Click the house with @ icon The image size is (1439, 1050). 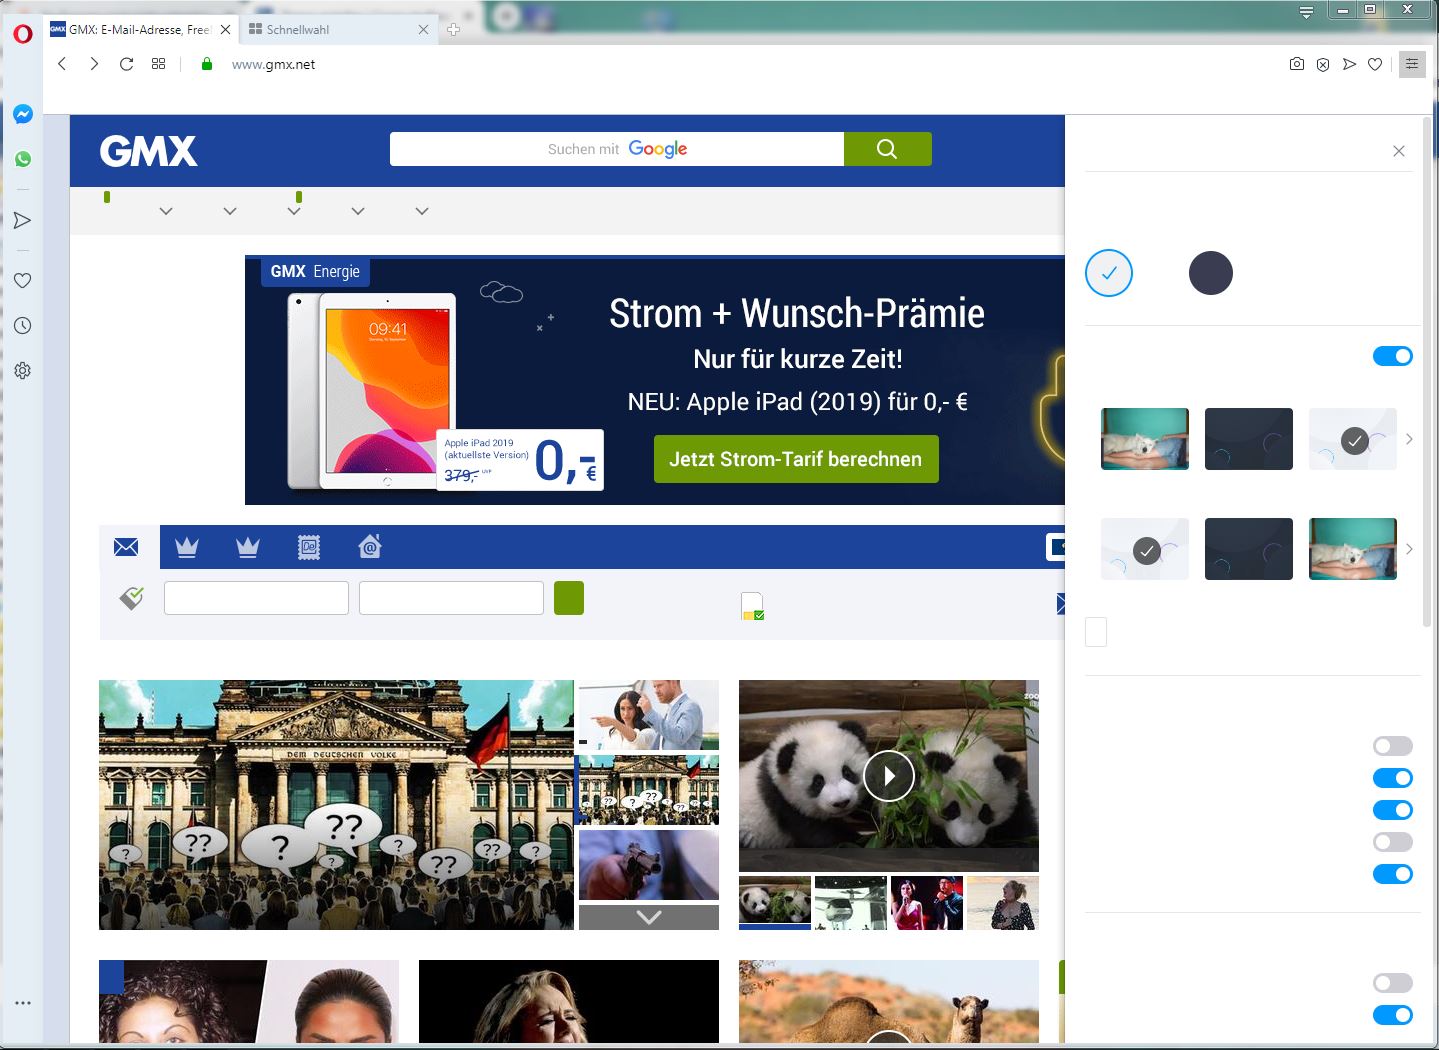point(370,547)
